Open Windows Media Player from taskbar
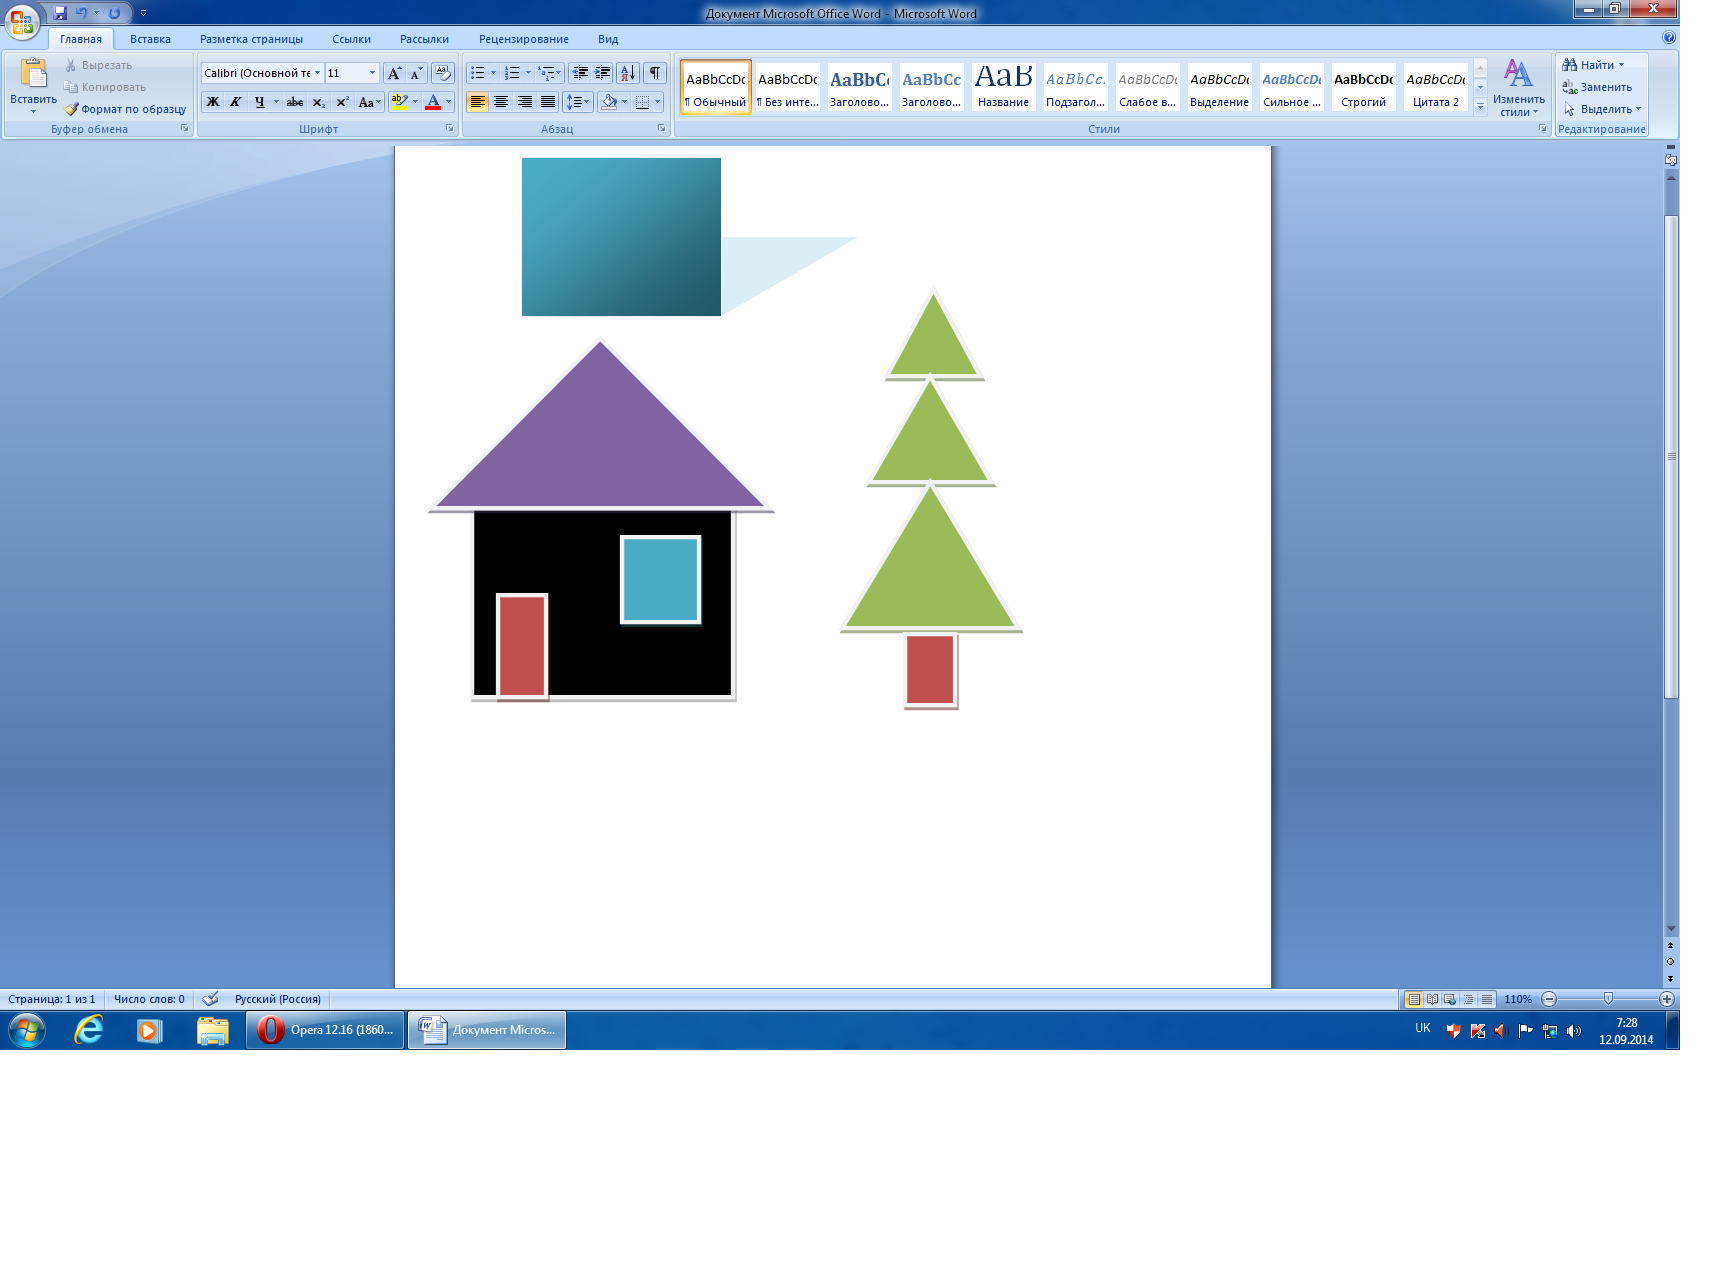Screen dimensions: 1718x1272 149,1030
